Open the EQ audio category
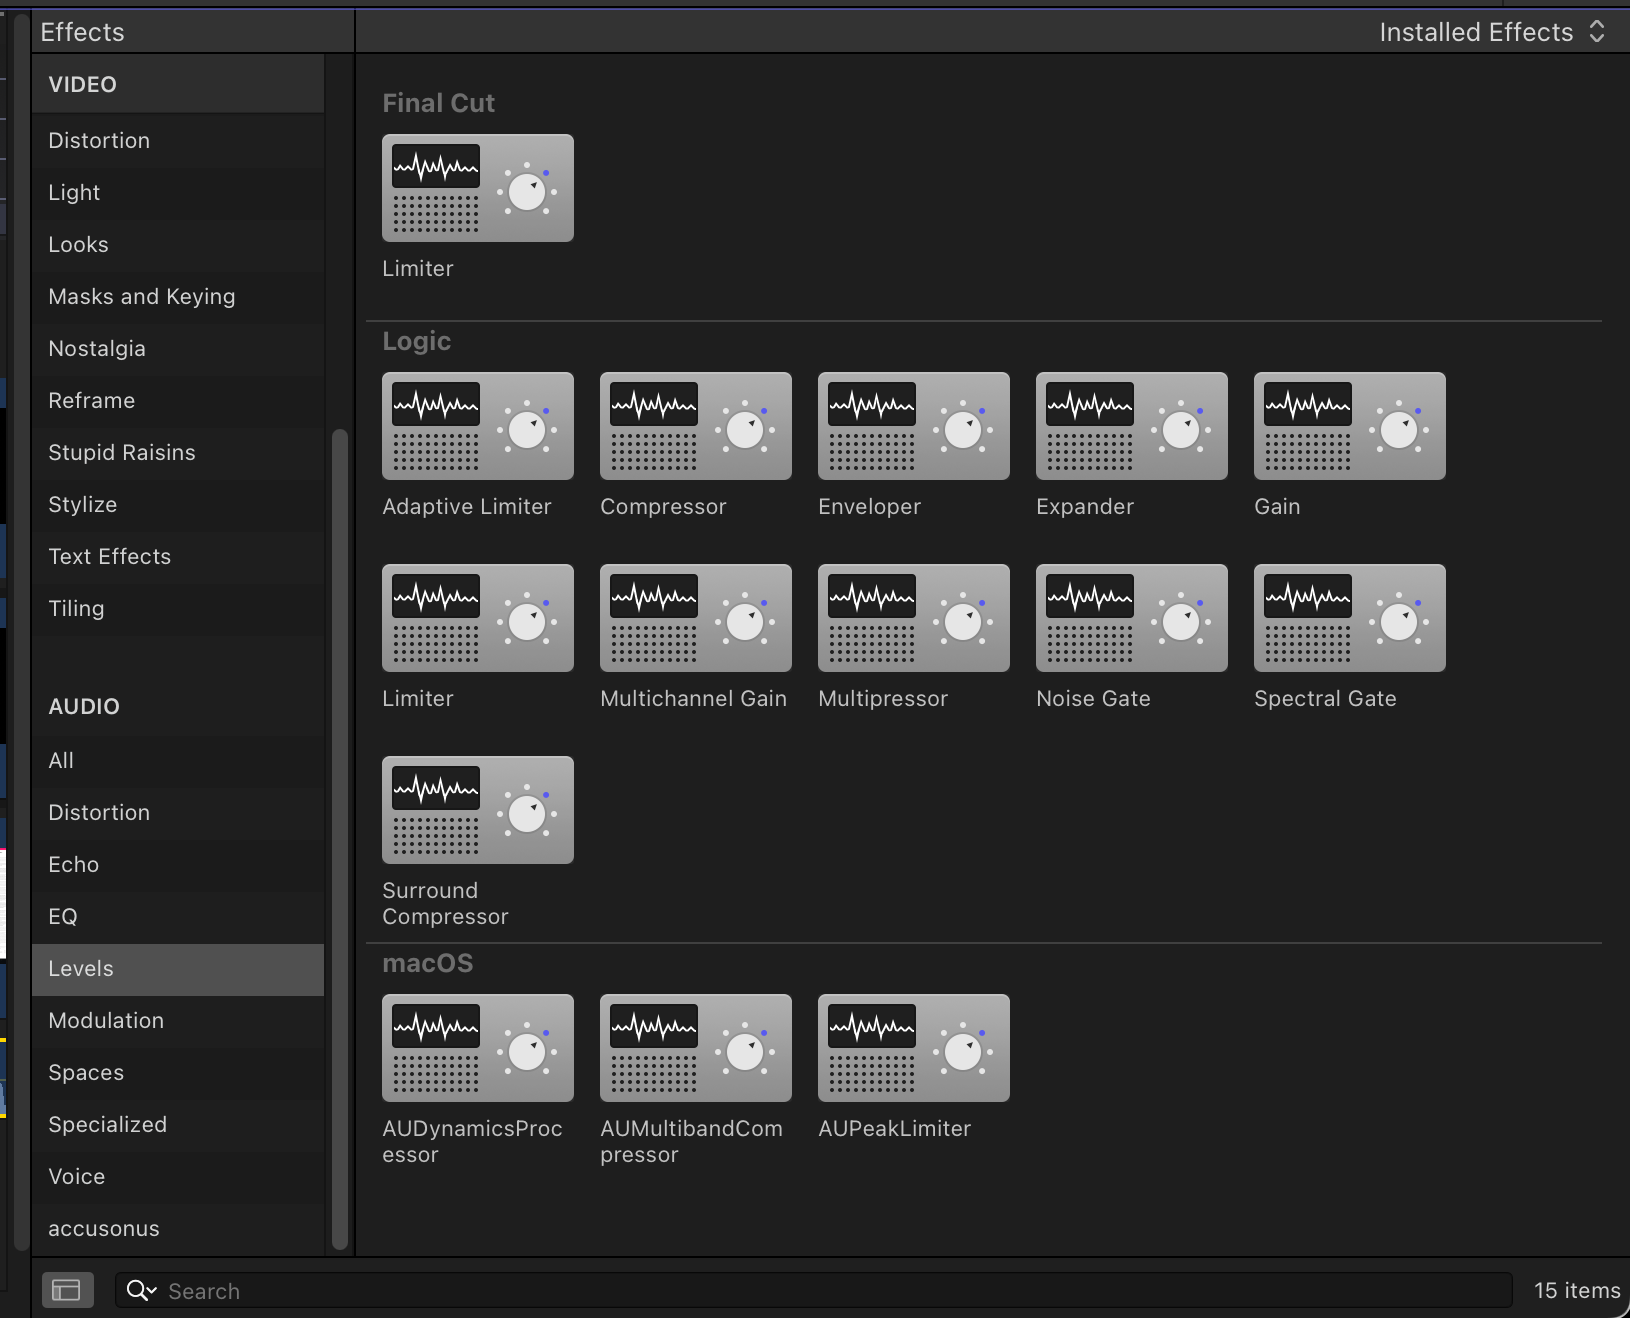Viewport: 1630px width, 1318px height. click(178, 916)
